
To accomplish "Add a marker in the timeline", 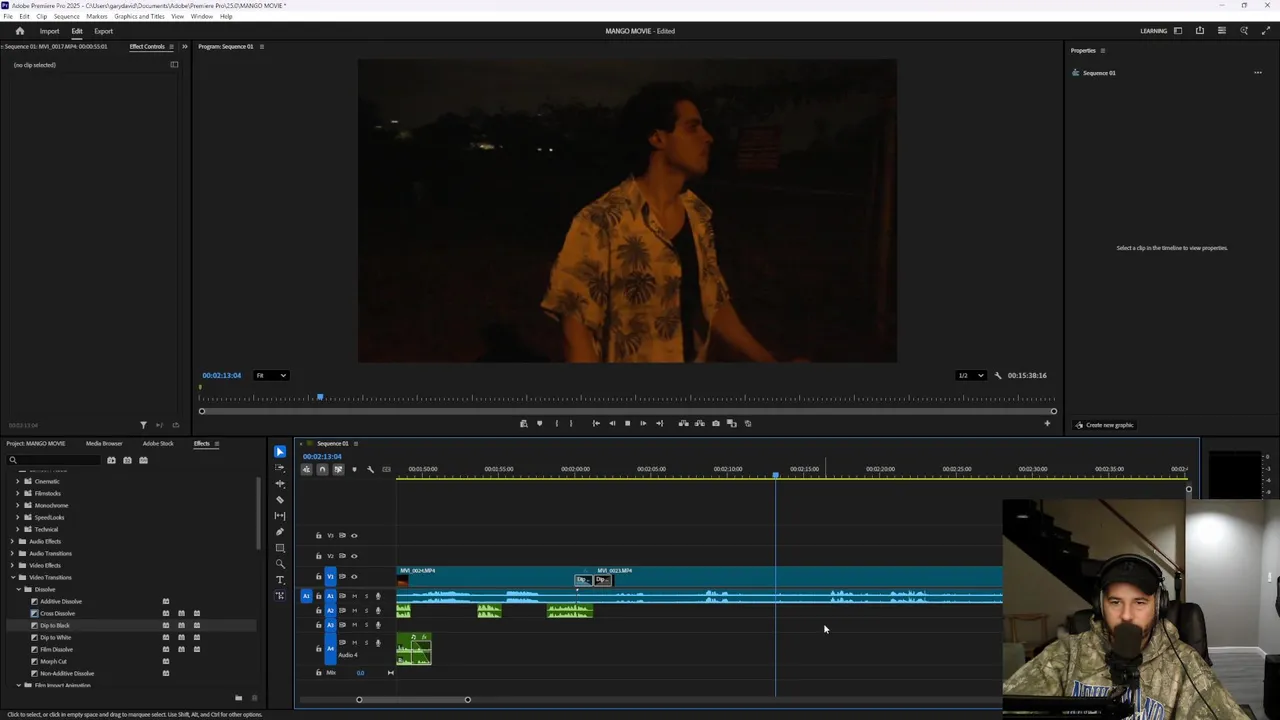I will point(354,469).
